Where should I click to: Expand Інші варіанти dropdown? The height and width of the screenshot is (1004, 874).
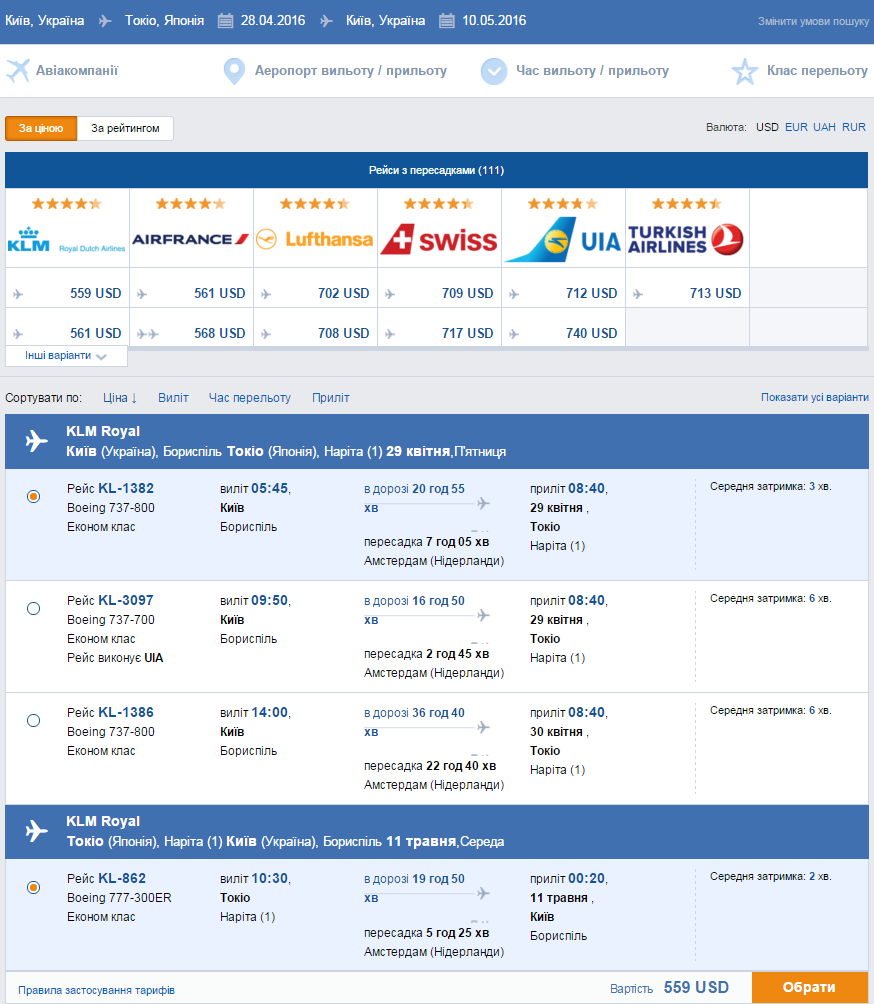click(x=66, y=355)
